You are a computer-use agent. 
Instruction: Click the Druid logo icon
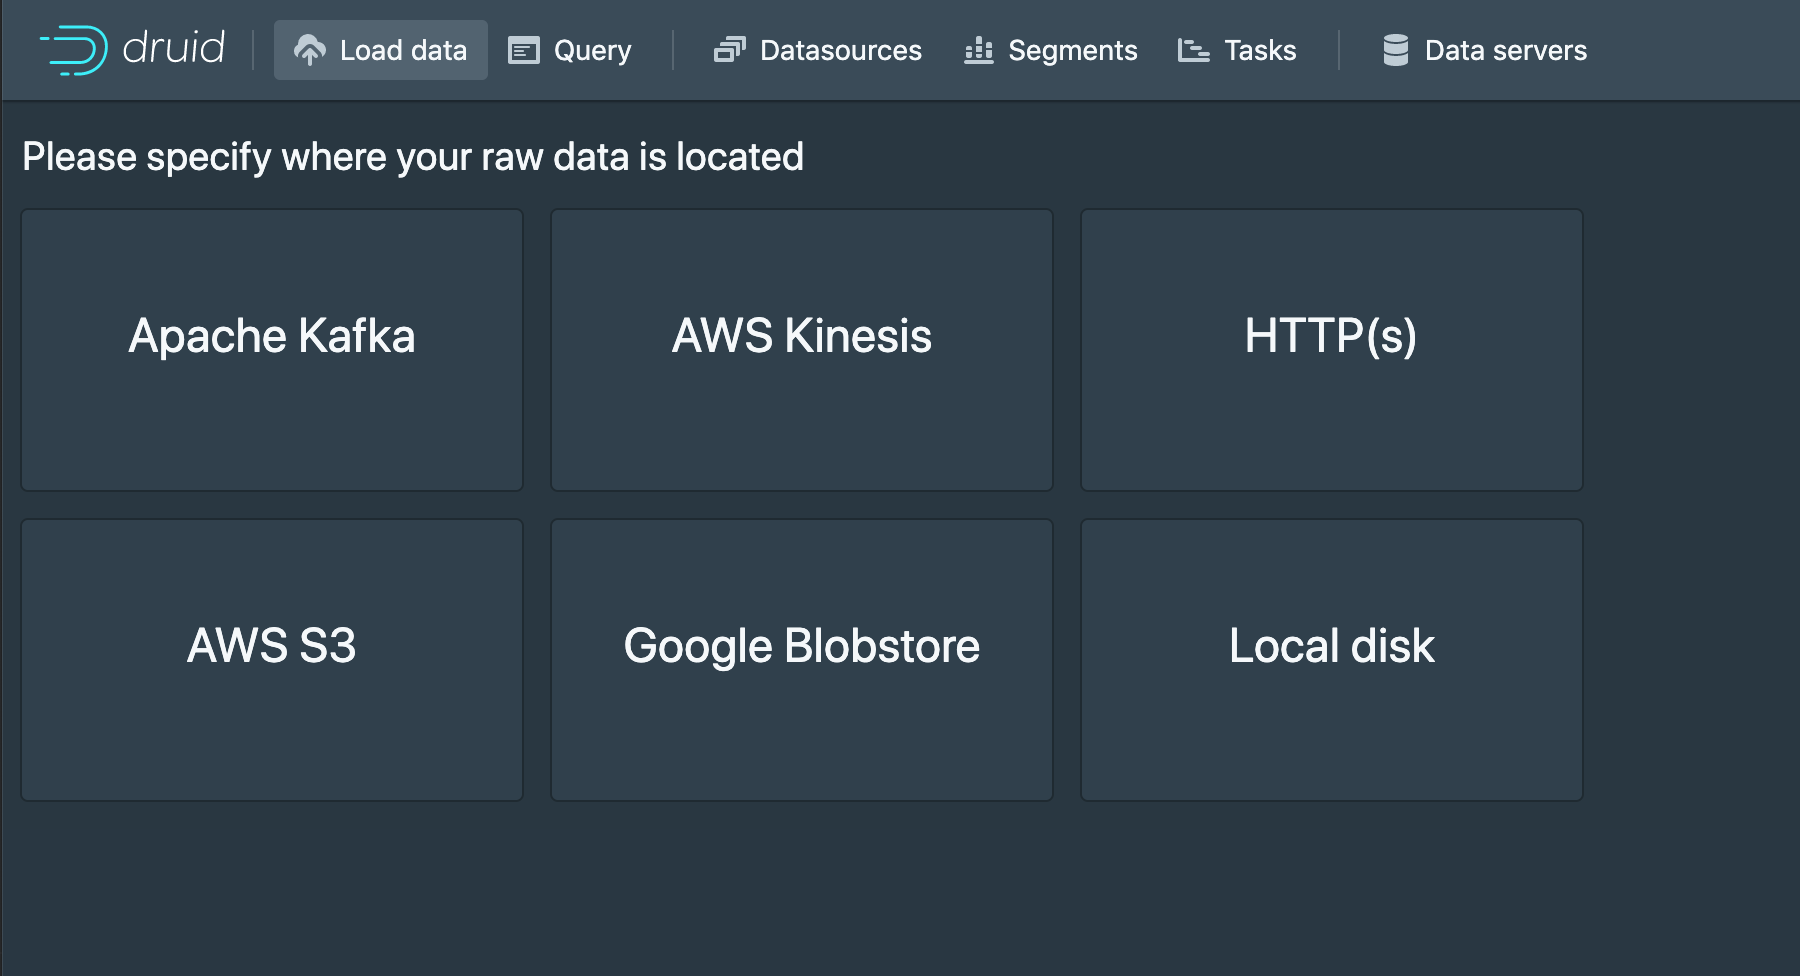coord(75,50)
